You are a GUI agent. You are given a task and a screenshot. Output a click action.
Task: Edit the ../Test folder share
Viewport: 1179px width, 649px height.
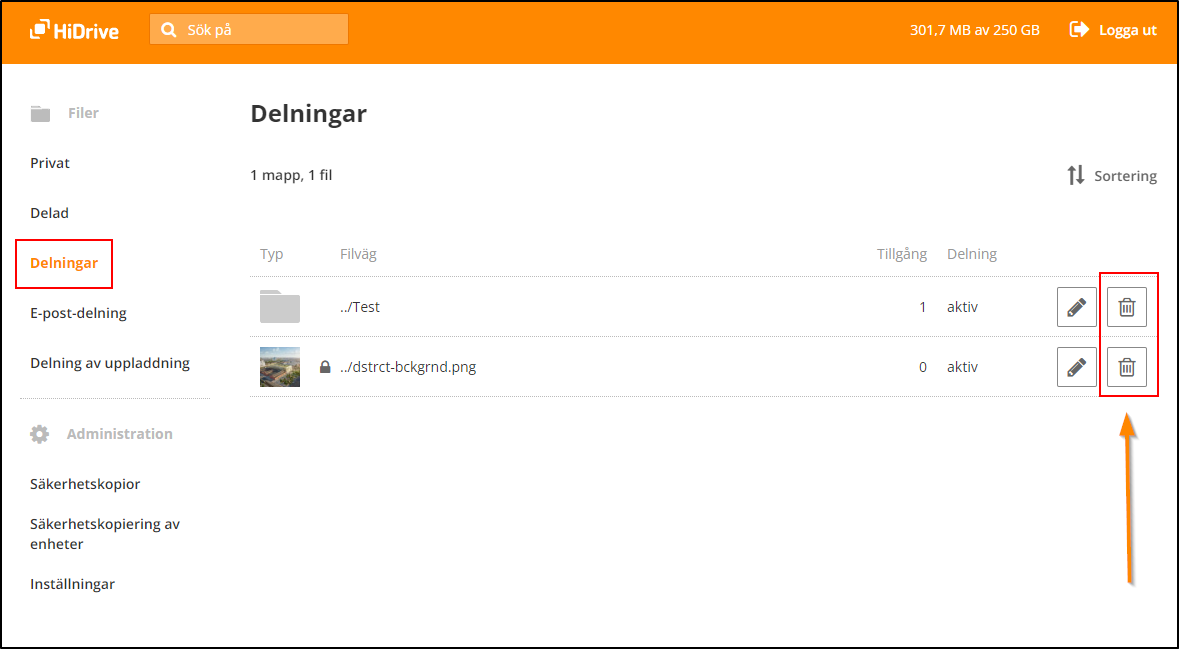(1076, 307)
